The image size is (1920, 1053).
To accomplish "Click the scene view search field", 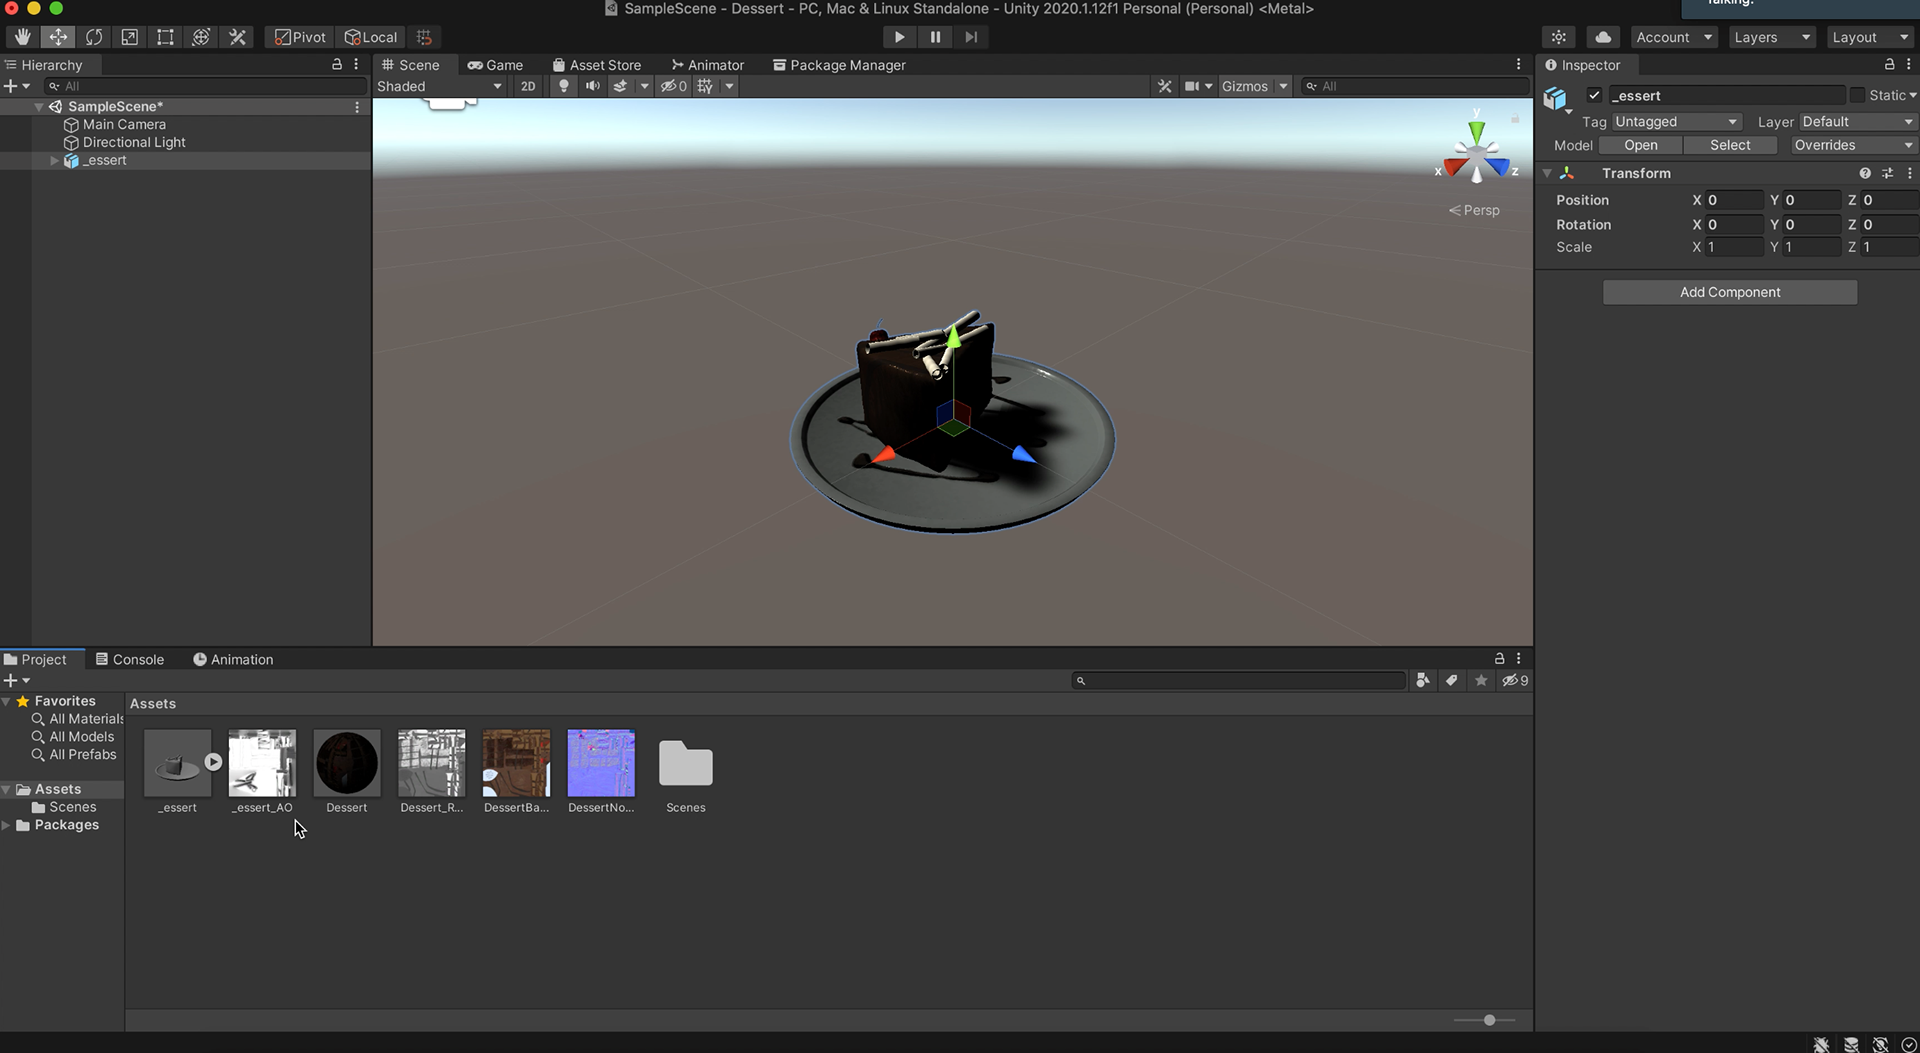I will click(1414, 86).
